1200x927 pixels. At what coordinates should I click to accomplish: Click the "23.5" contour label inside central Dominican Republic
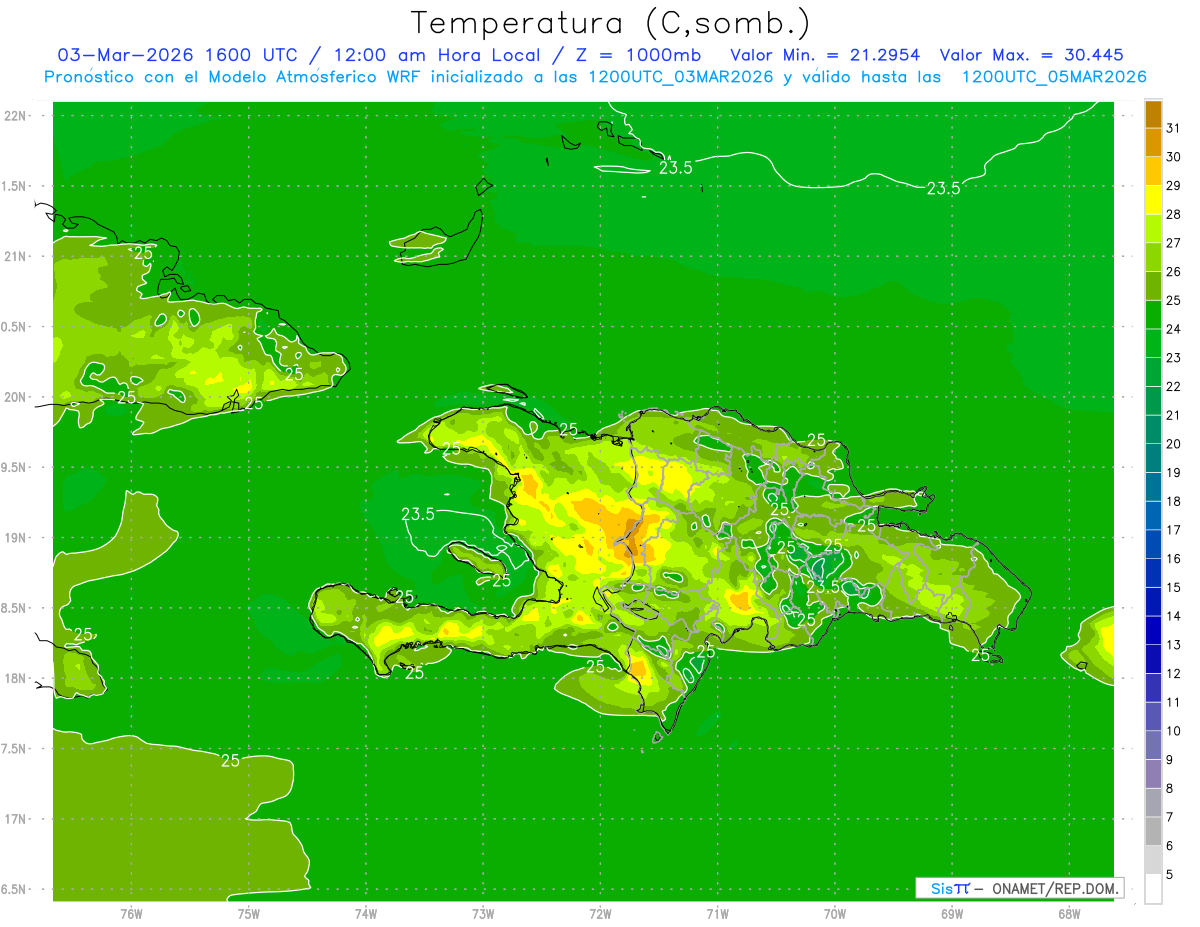(823, 587)
